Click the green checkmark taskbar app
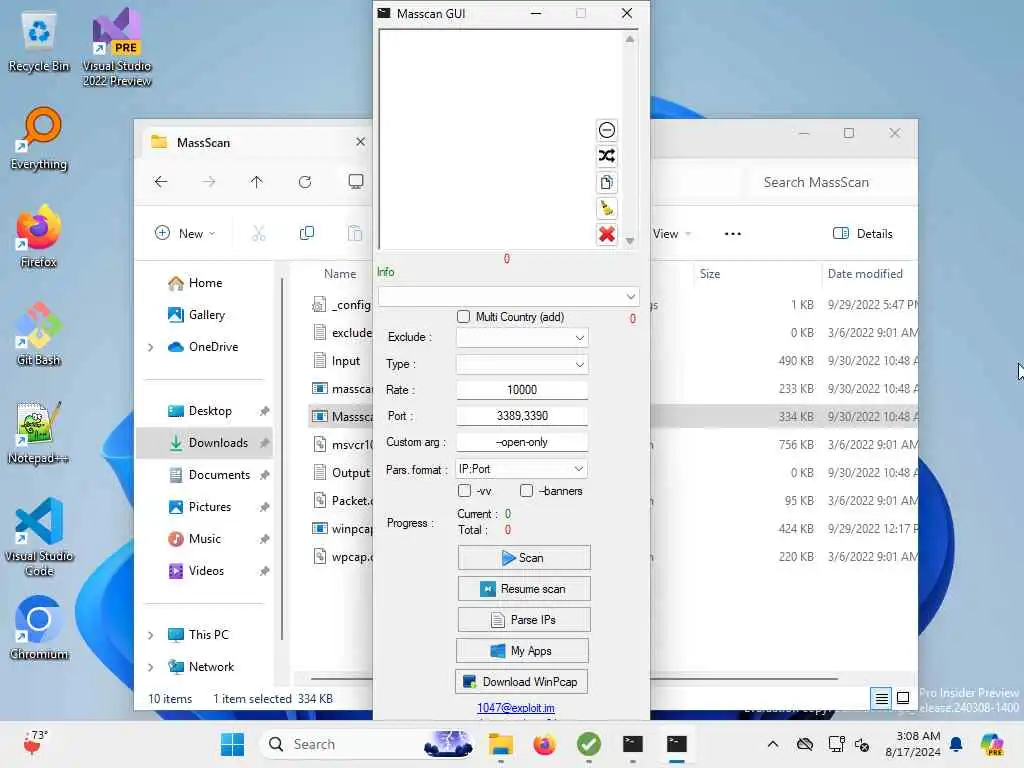The height and width of the screenshot is (768, 1024). point(589,744)
